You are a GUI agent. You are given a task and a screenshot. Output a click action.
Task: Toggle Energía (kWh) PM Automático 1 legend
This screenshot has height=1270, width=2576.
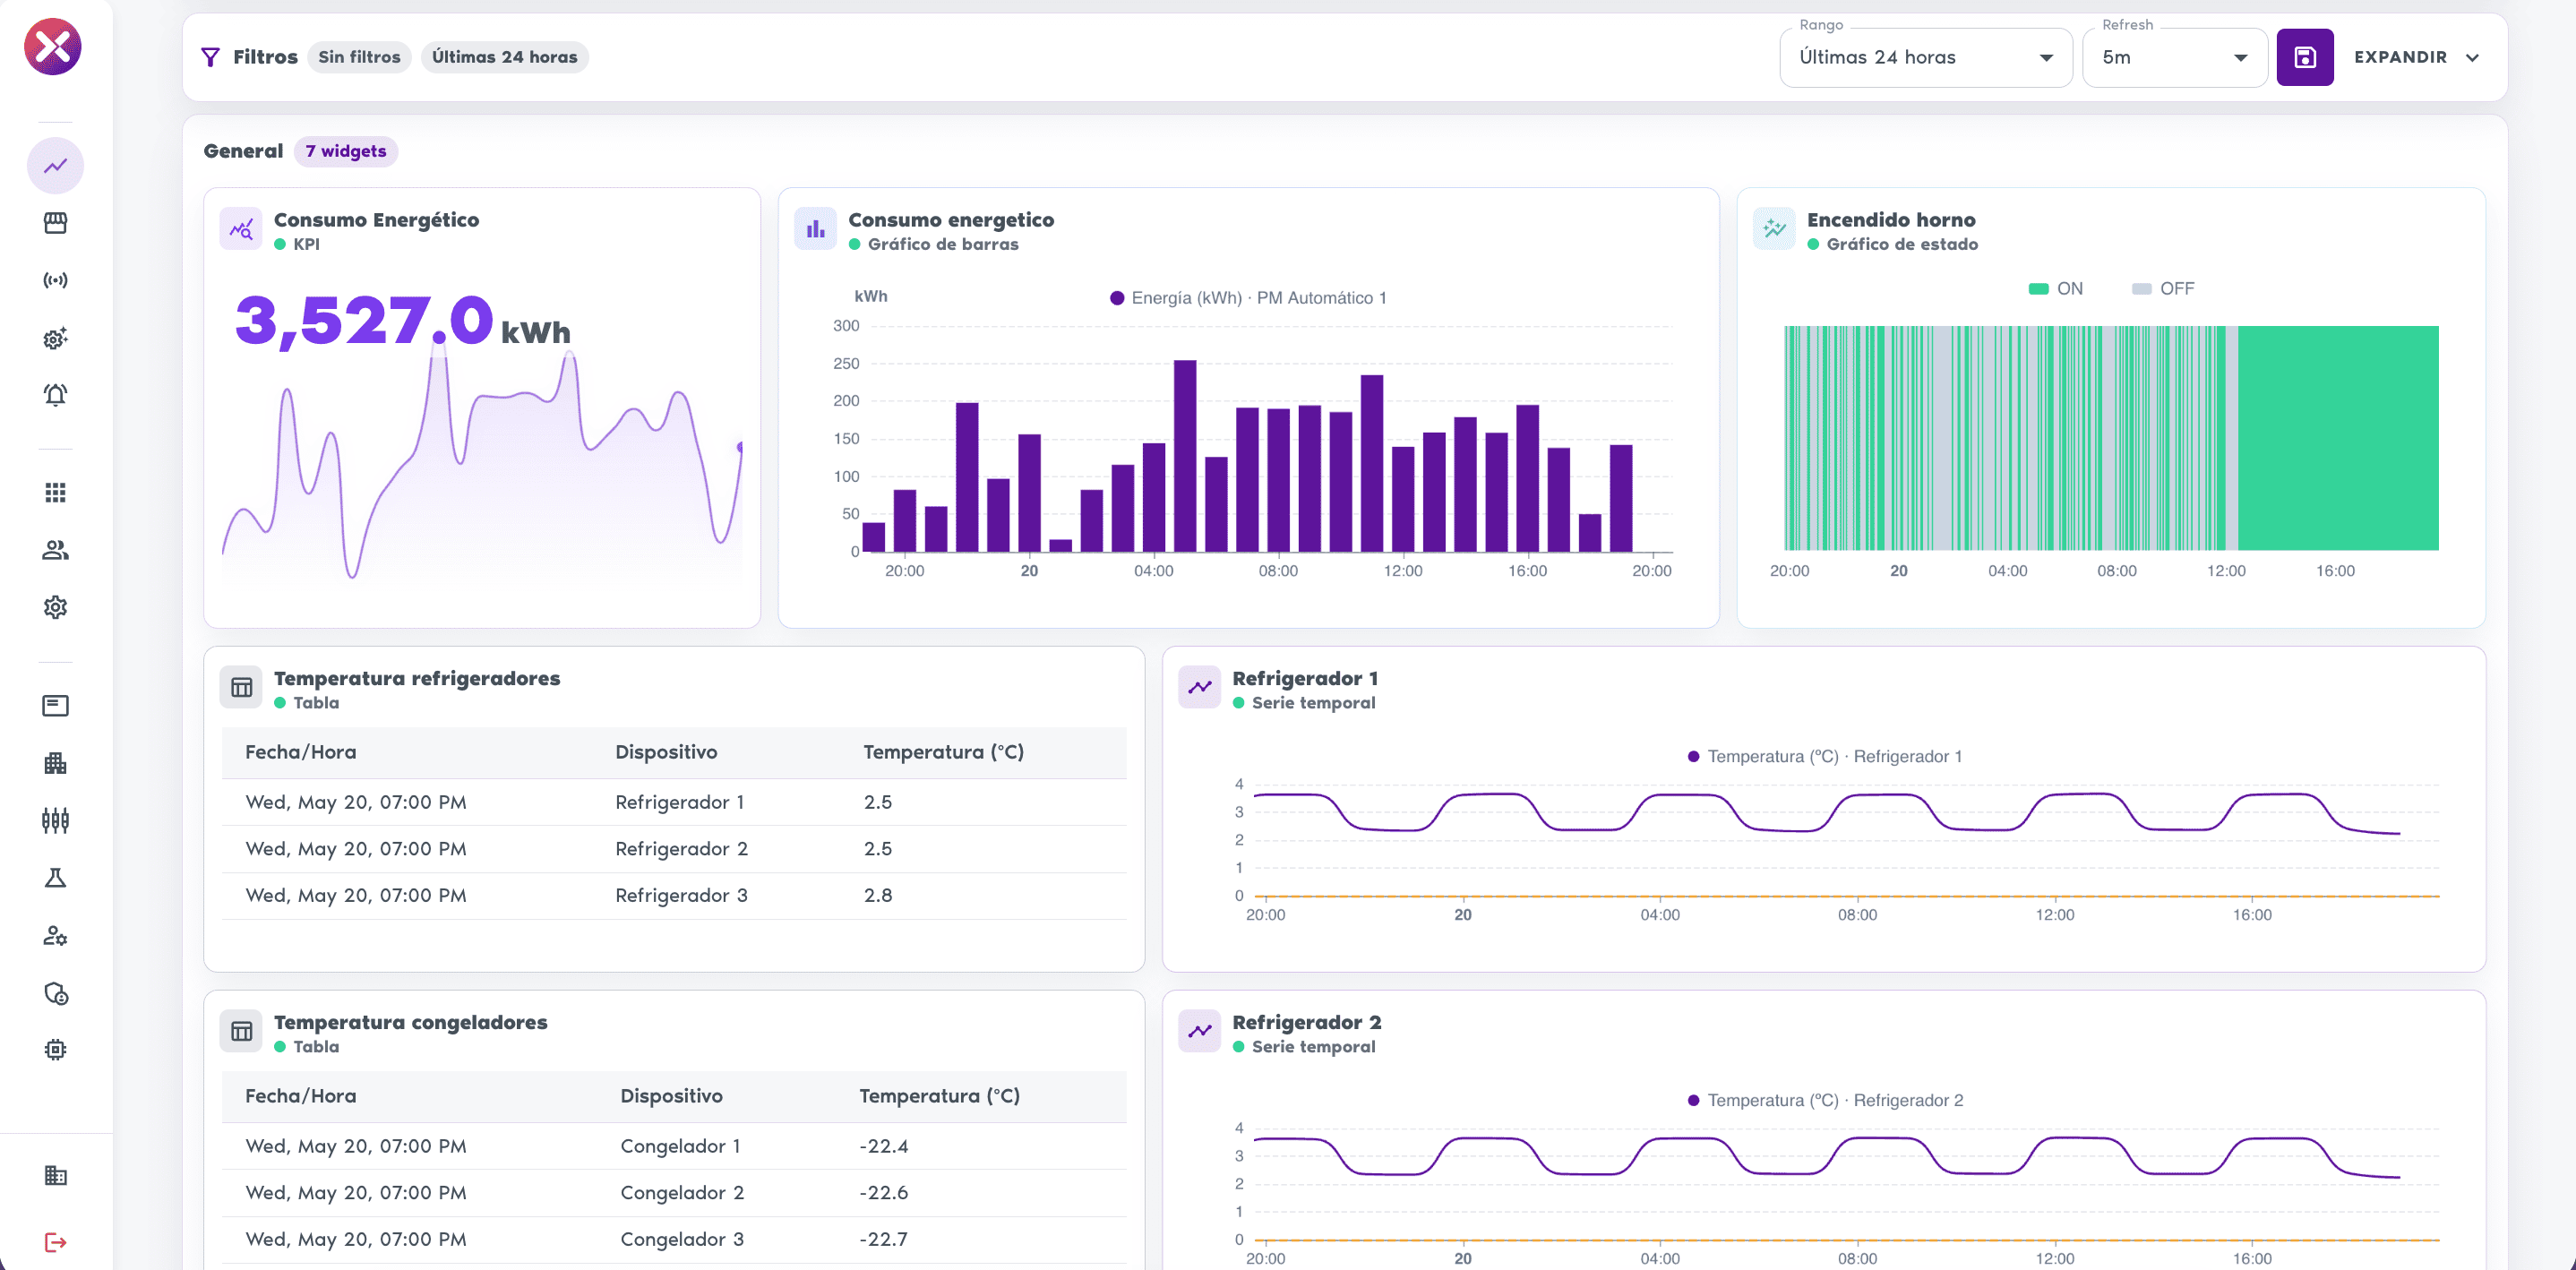(1248, 298)
